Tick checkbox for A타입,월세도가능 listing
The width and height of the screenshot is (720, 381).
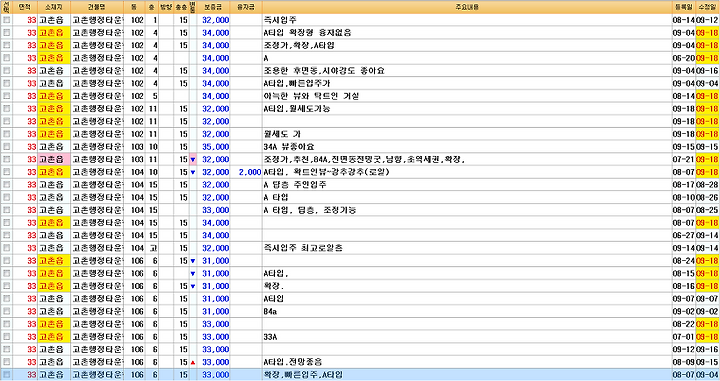(x=6, y=109)
